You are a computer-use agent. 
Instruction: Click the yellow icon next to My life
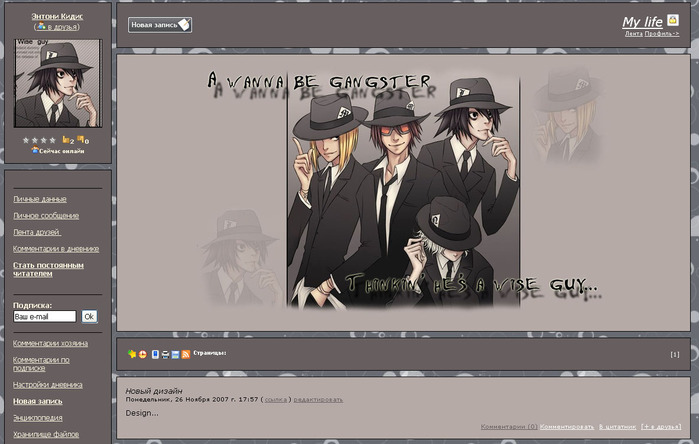[673, 20]
